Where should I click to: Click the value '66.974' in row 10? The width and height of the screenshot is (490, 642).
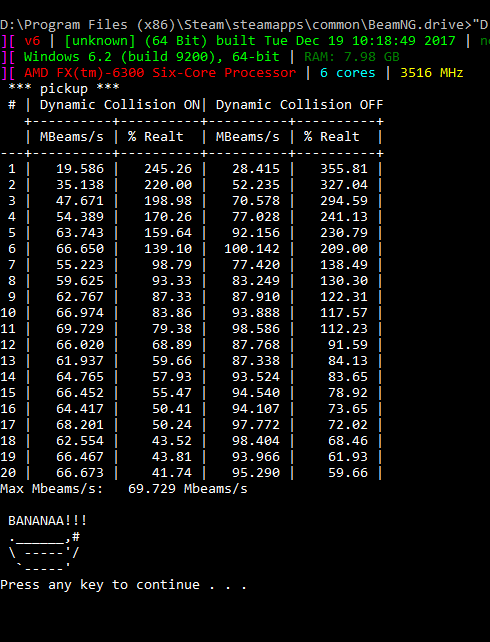80,312
